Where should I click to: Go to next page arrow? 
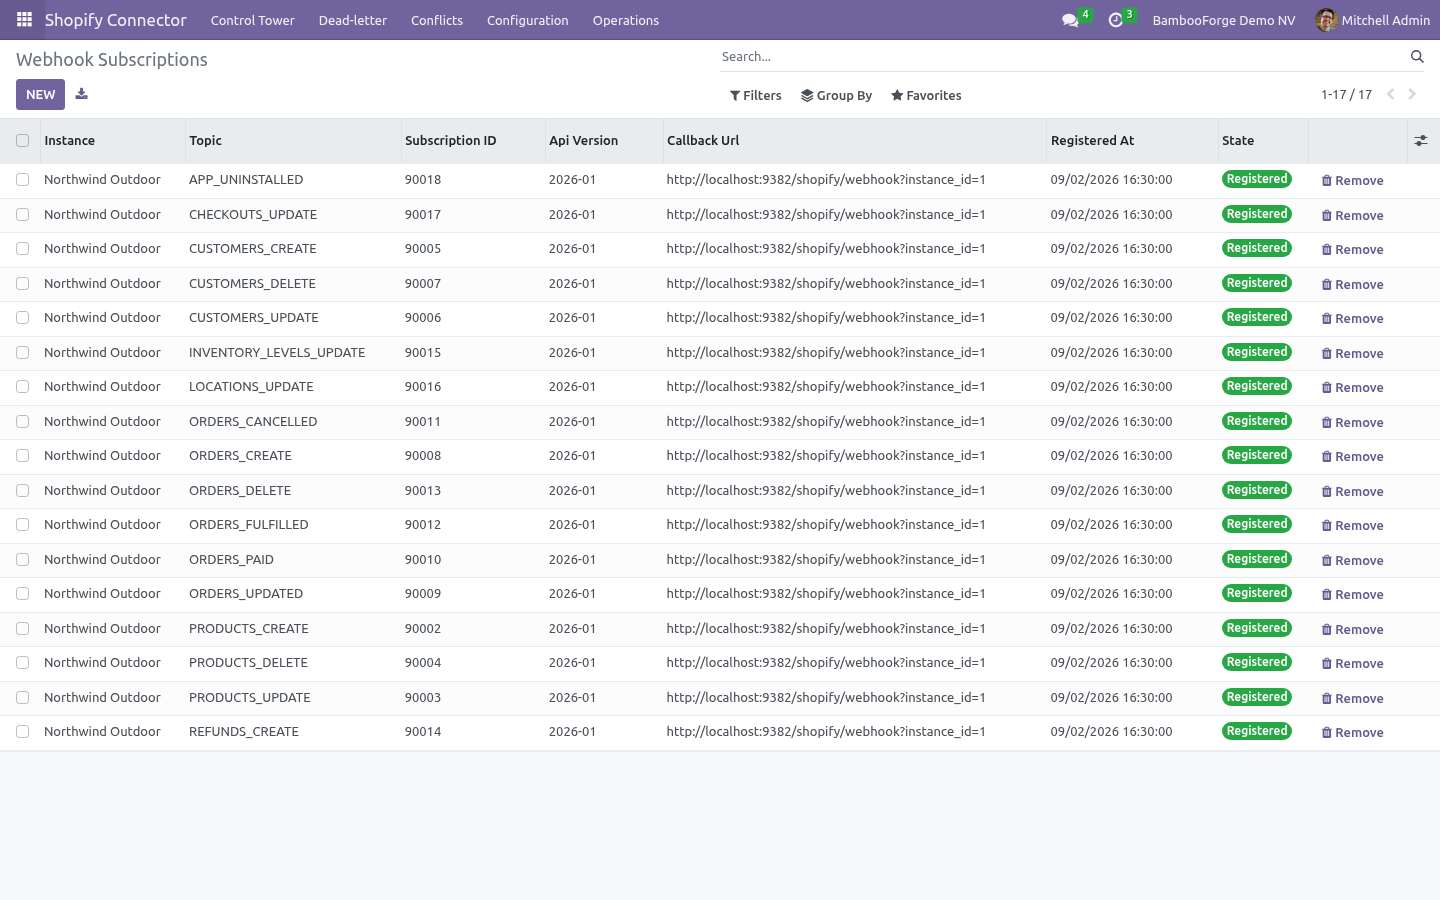(x=1412, y=94)
